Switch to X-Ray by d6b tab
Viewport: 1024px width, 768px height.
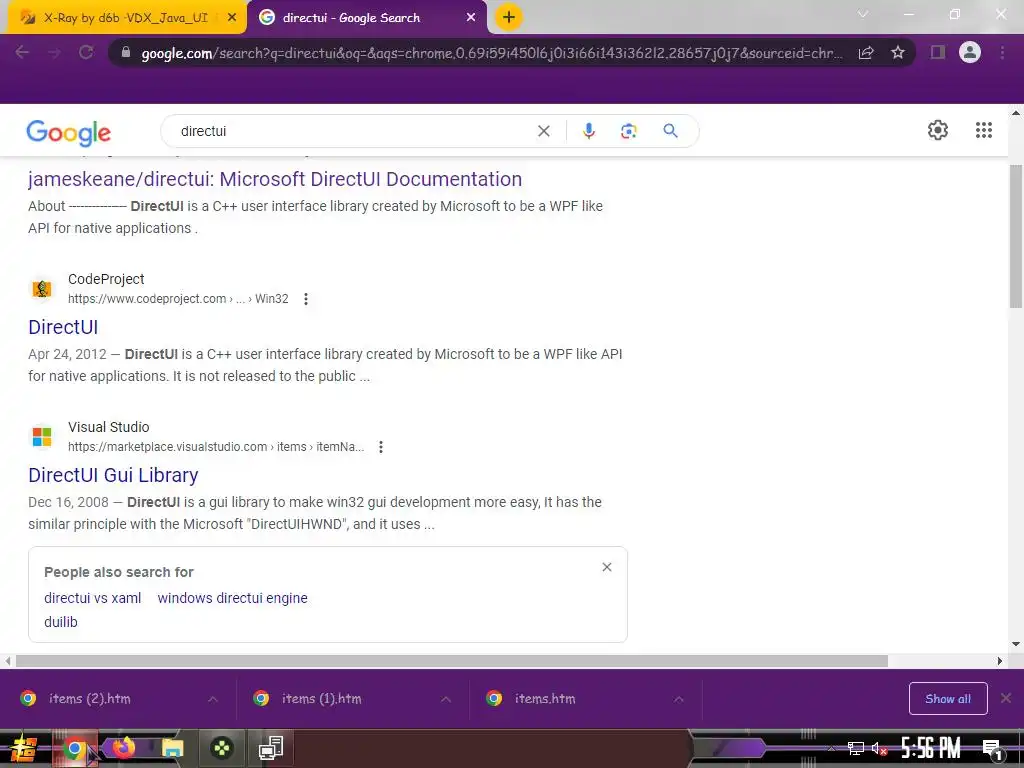pyautogui.click(x=124, y=18)
